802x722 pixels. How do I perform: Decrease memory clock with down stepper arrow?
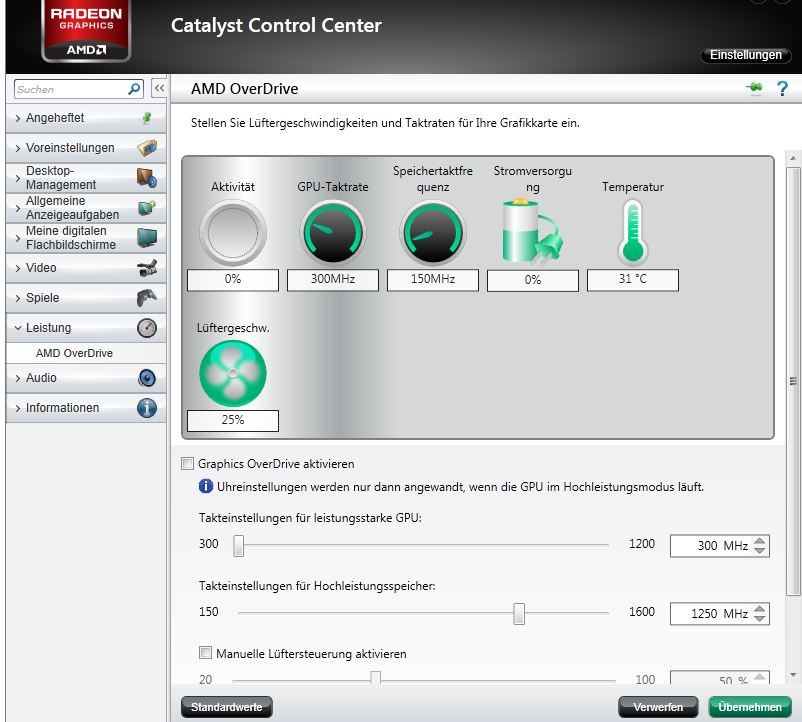[760, 618]
